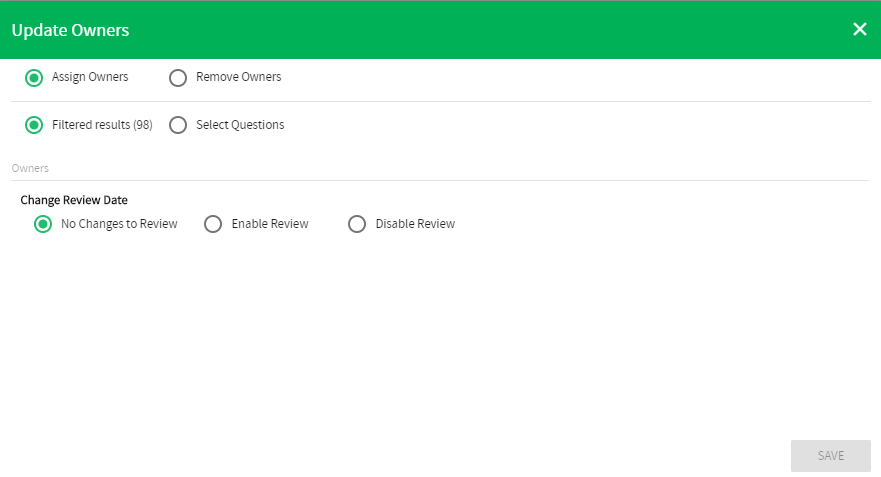Switch to Select Questions option
881x477 pixels.
click(x=178, y=125)
